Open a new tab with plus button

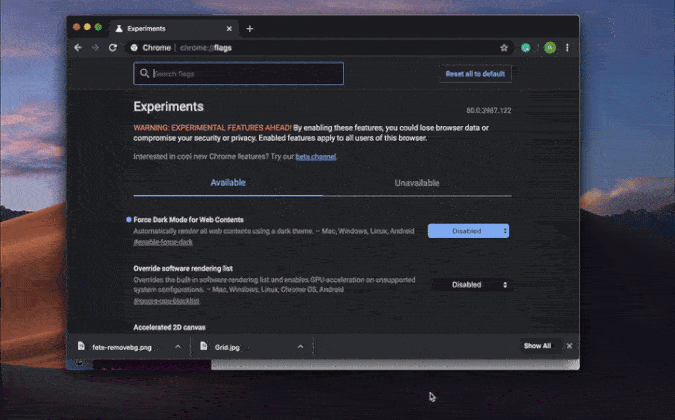pos(250,29)
